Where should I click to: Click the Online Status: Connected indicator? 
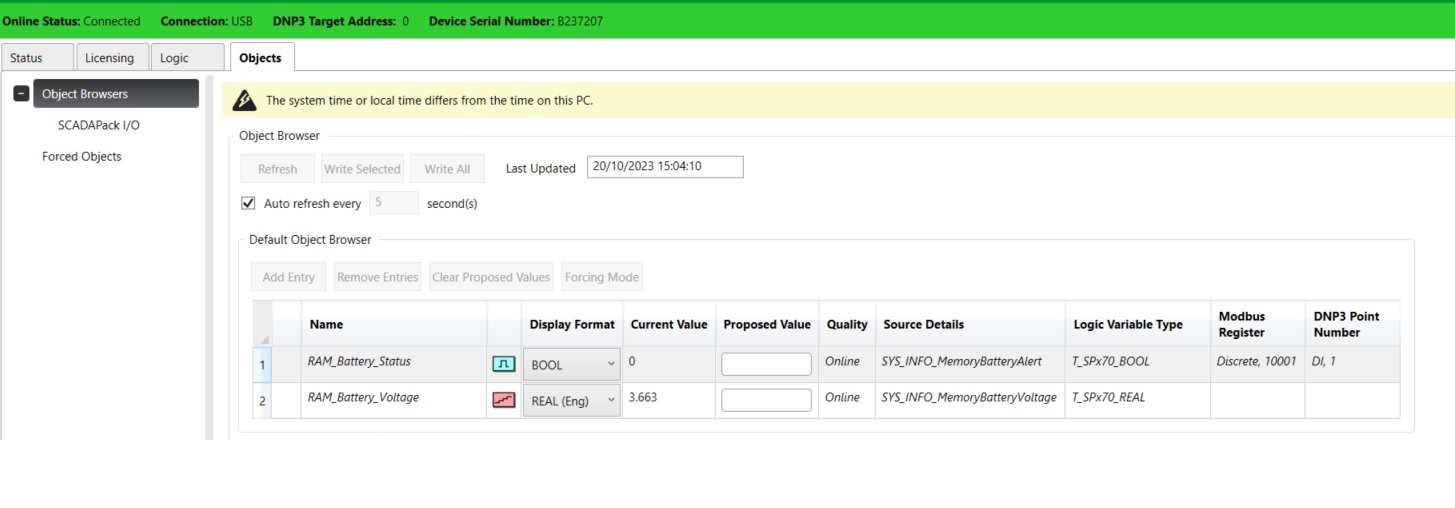(x=72, y=21)
